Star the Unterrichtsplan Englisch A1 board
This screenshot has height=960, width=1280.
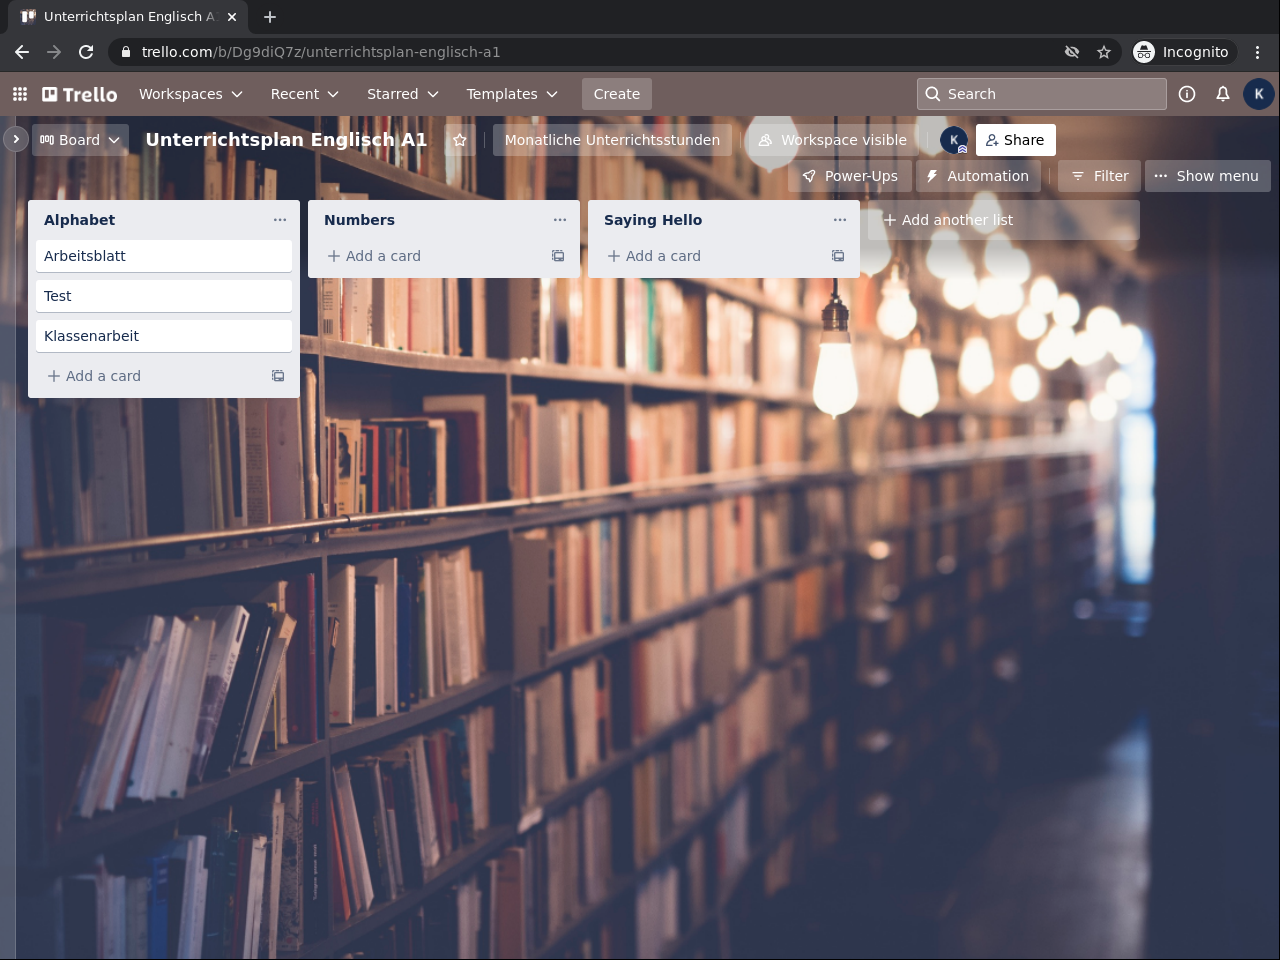pyautogui.click(x=460, y=140)
